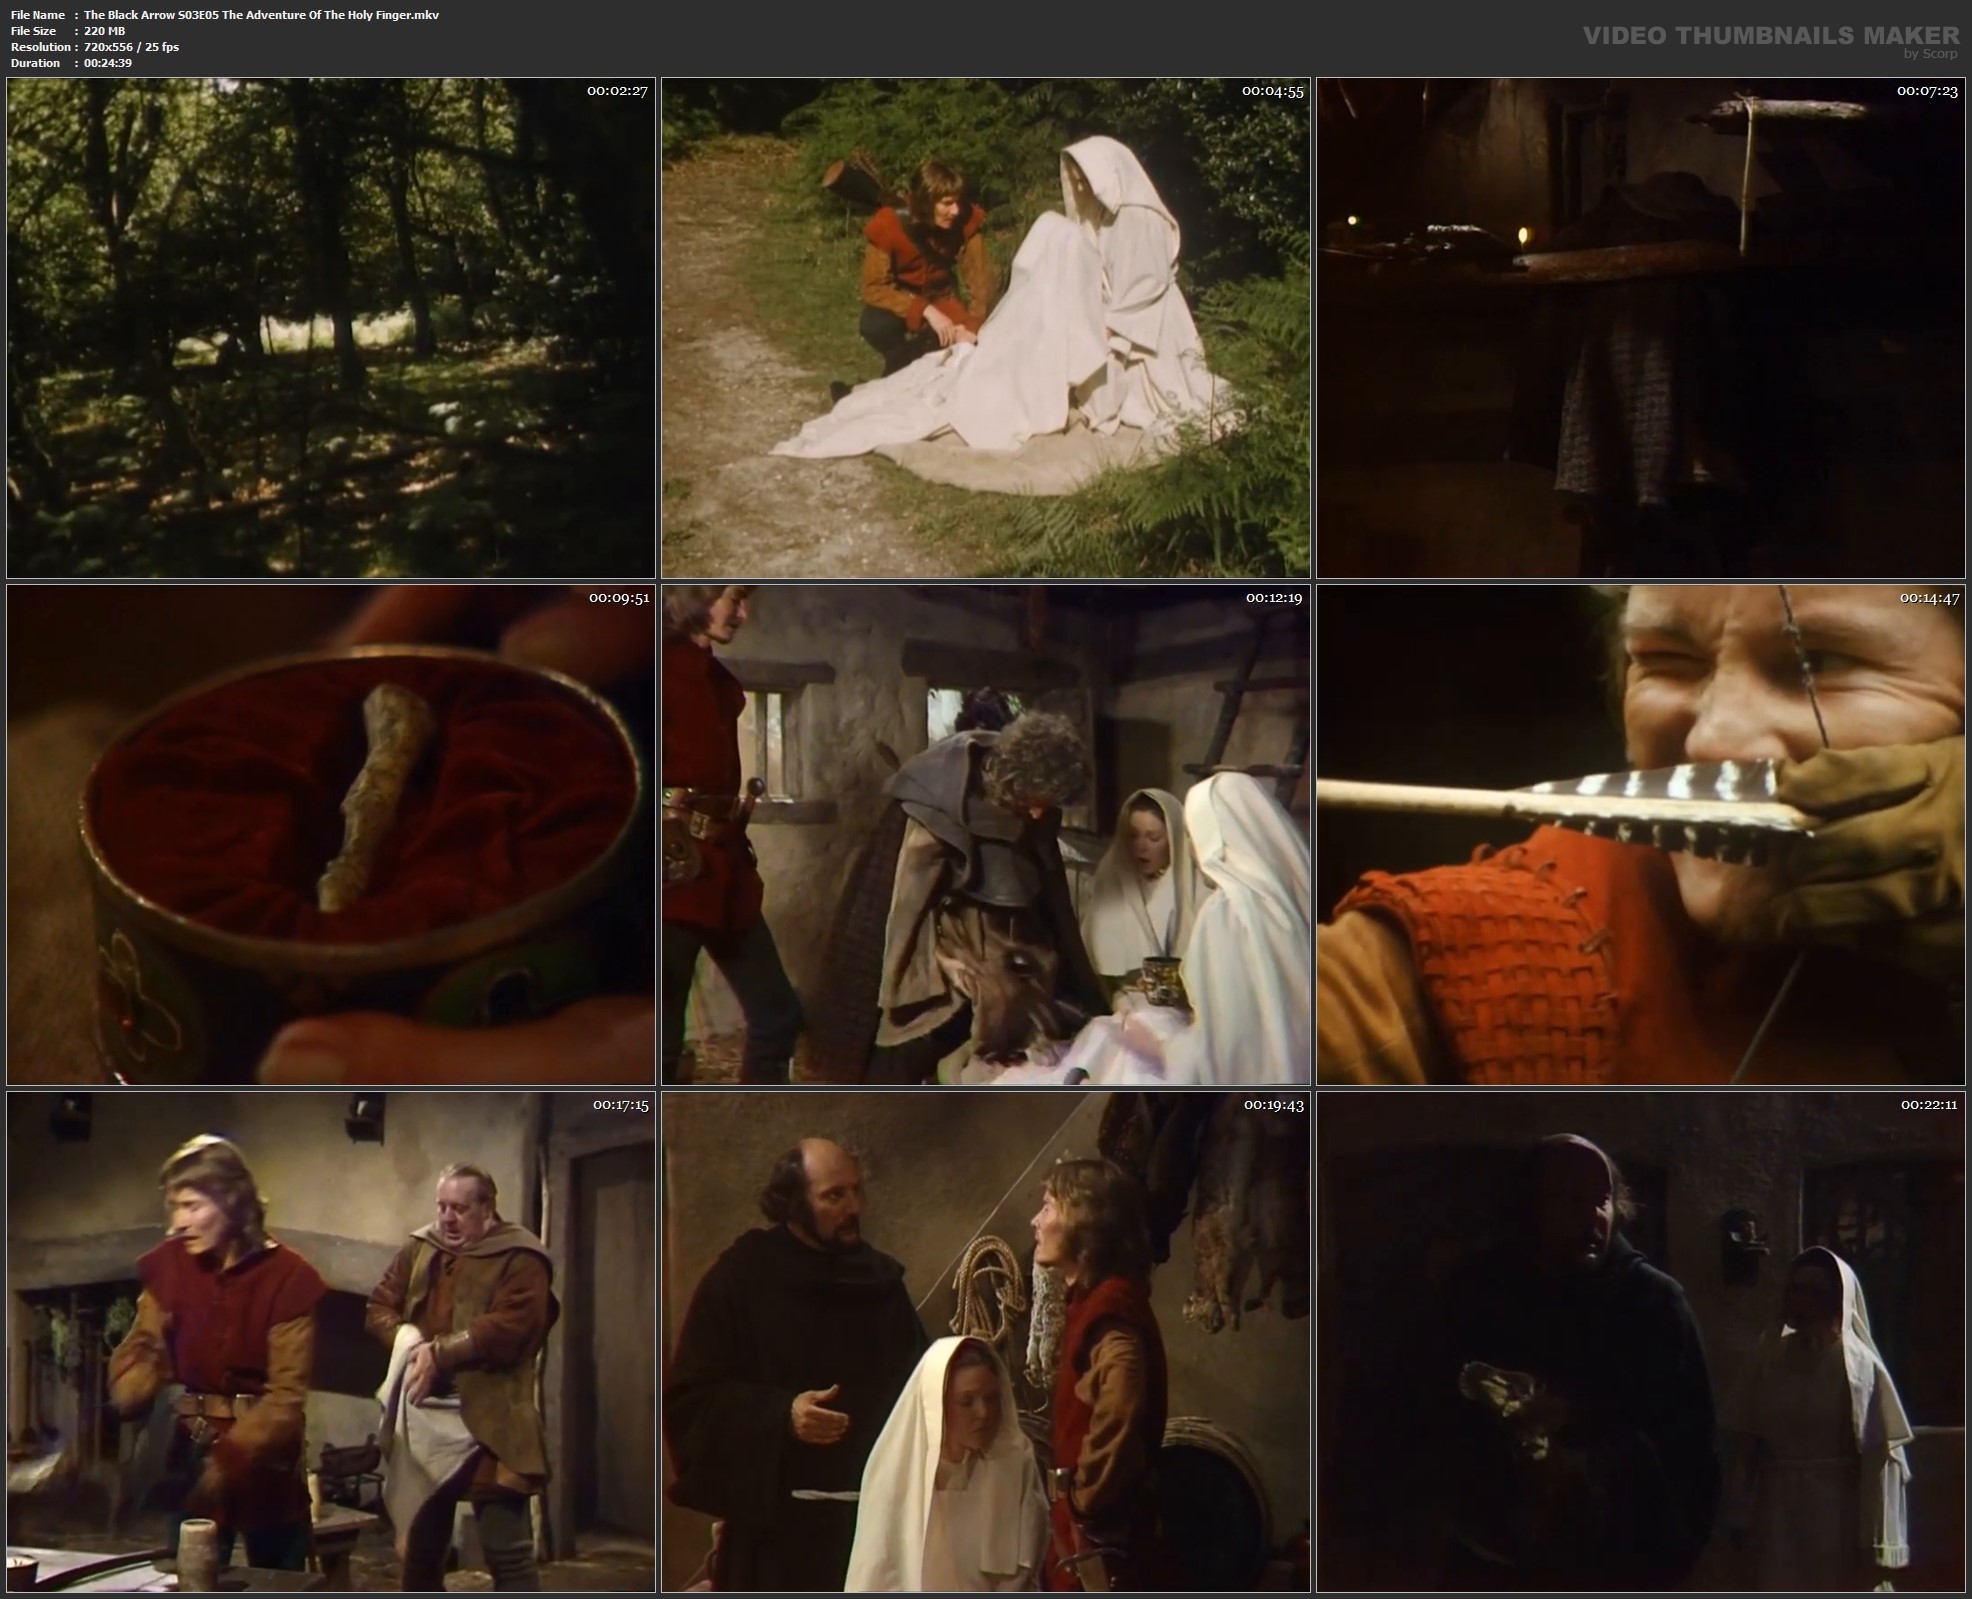Click the file name text in header
Image resolution: width=1972 pixels, height=1599 pixels.
[x=260, y=15]
